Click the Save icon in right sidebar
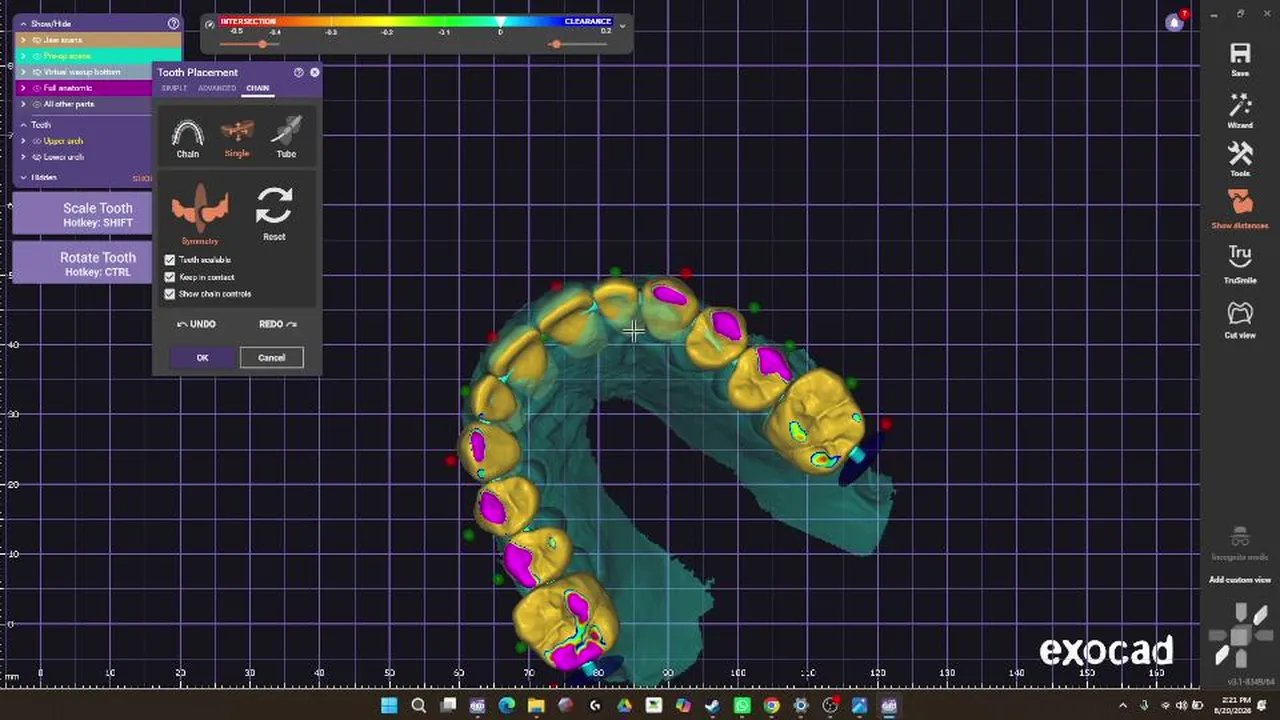Image resolution: width=1280 pixels, height=720 pixels. (x=1240, y=54)
